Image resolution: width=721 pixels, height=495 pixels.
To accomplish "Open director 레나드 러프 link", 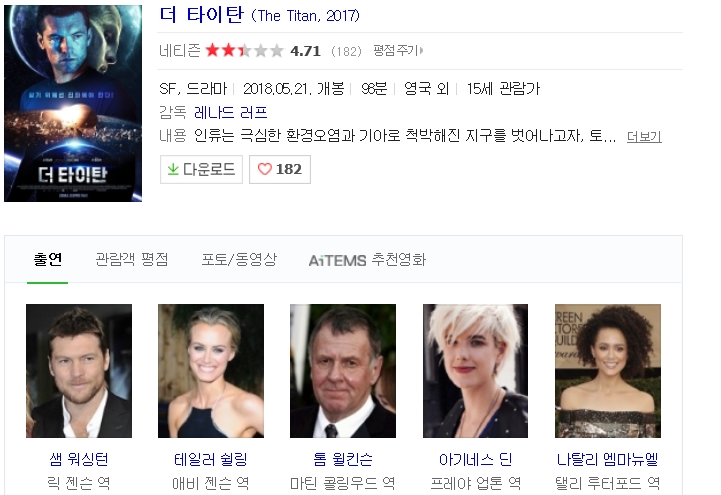I will tap(230, 112).
